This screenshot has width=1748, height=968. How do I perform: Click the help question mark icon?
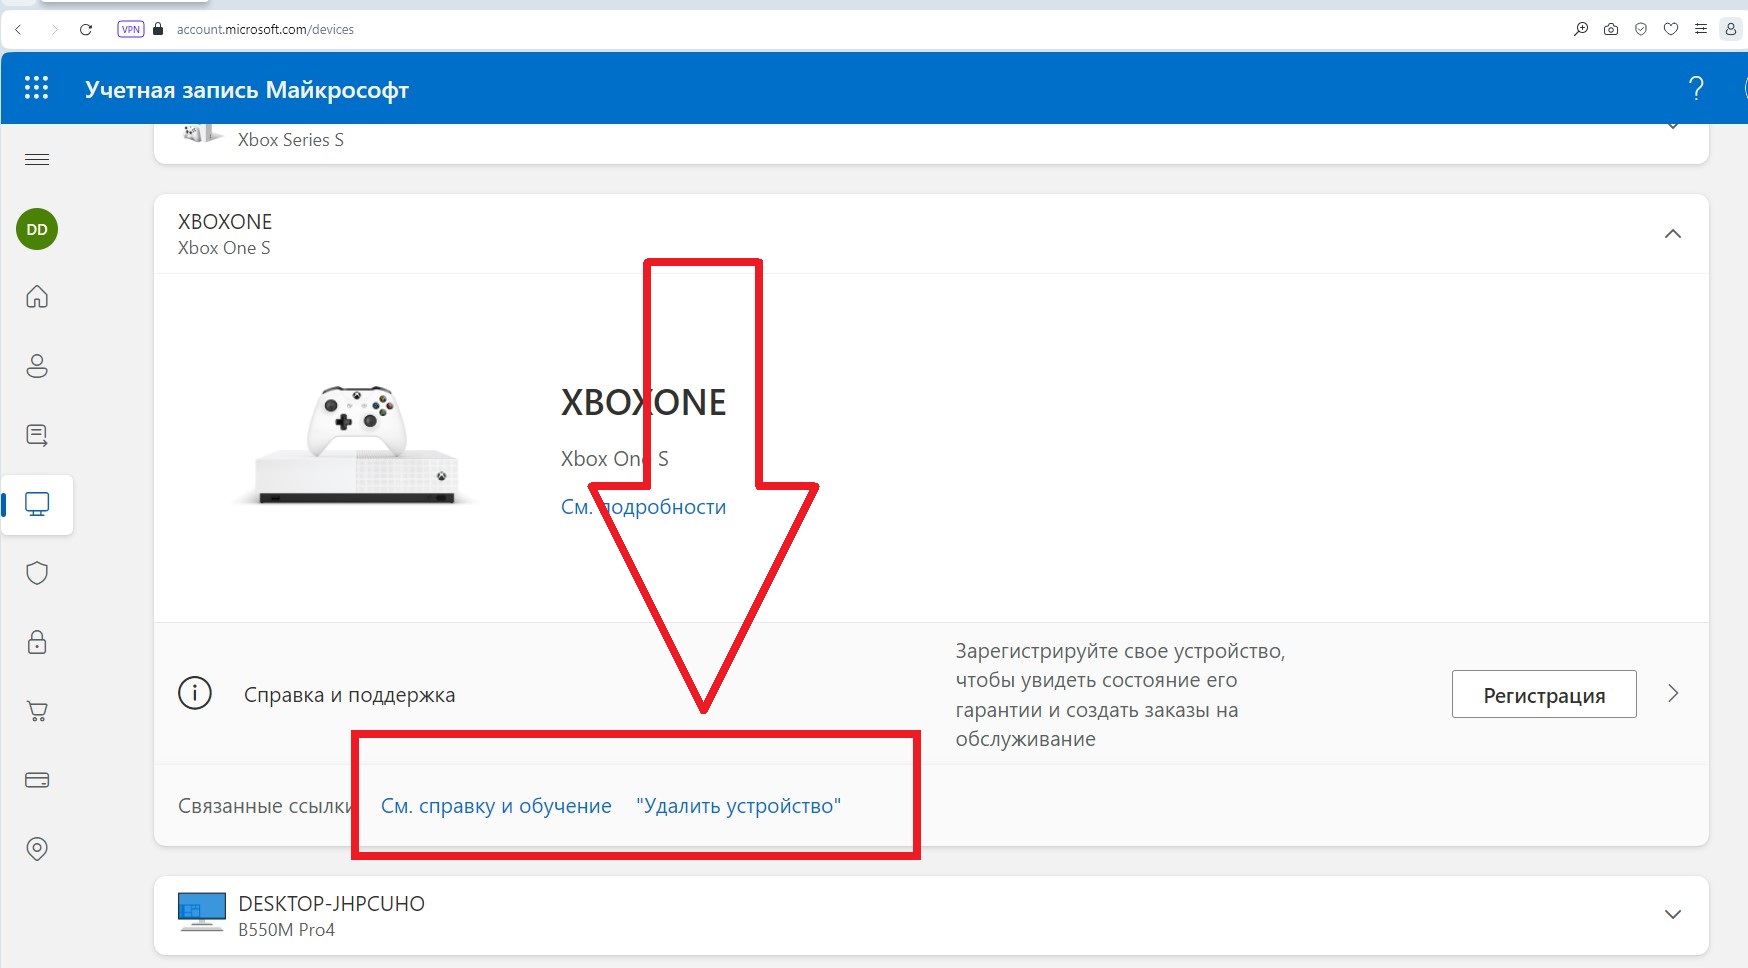[x=1696, y=89]
